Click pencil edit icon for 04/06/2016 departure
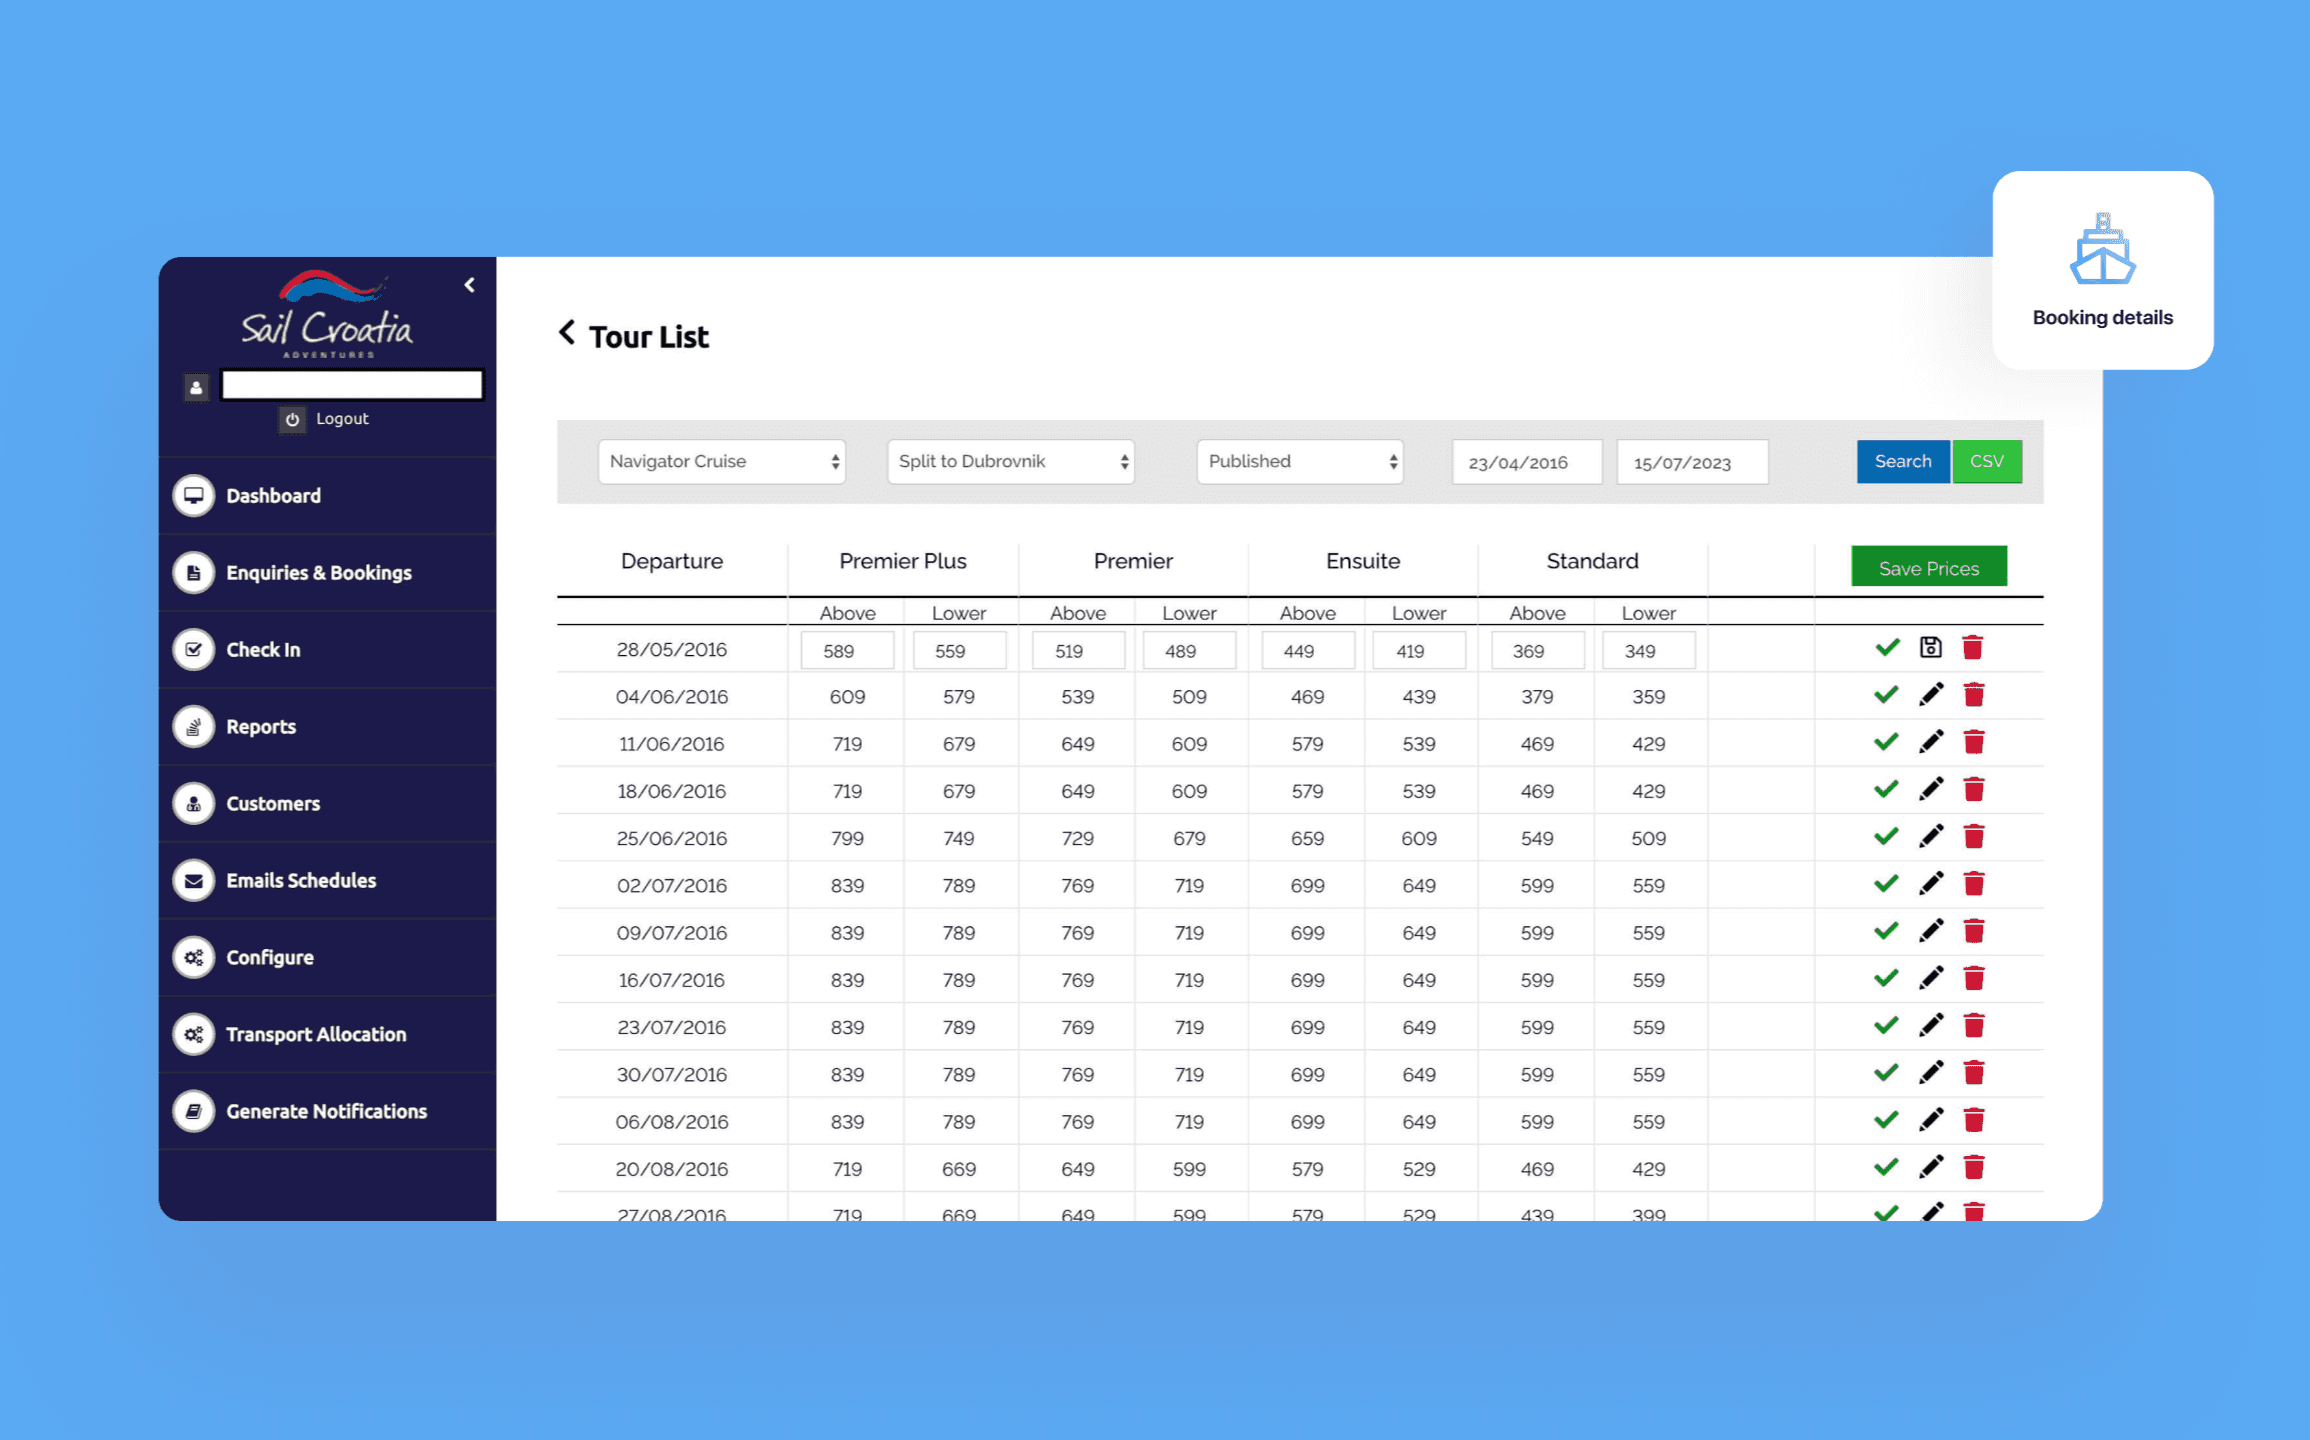Screen dimensions: 2310x1440 tap(1931, 695)
